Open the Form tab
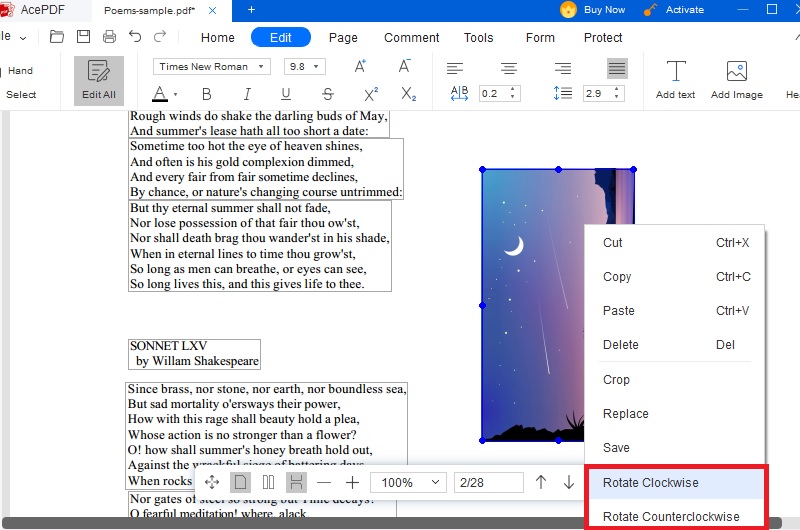Screen dimensions: 800x530 (x=540, y=38)
